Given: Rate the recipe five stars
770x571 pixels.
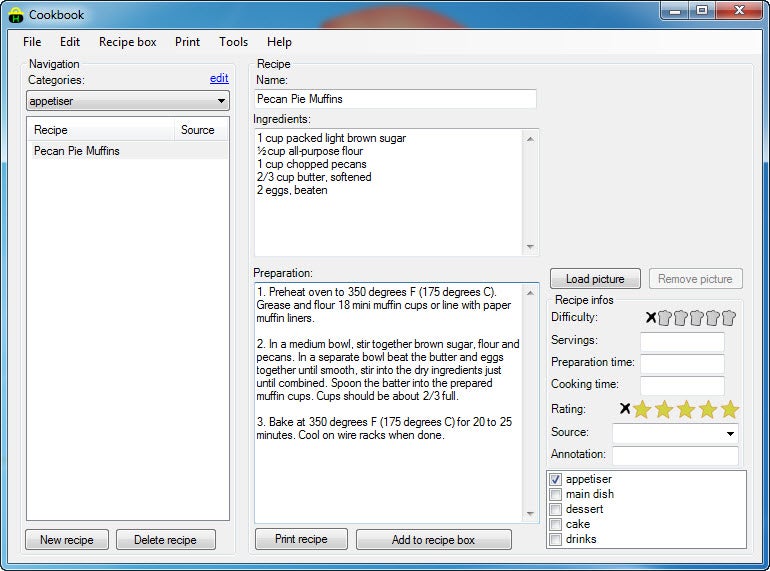Looking at the screenshot, I should pyautogui.click(x=730, y=409).
